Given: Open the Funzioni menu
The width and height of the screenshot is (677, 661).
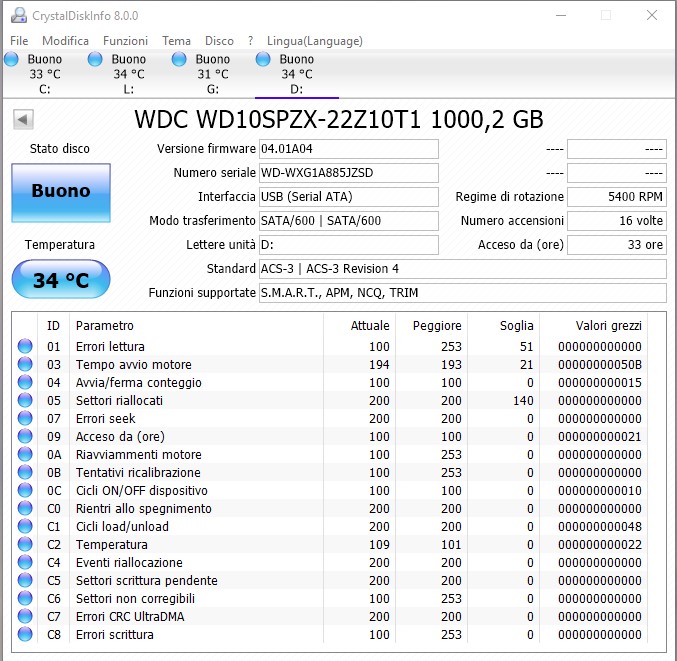Looking at the screenshot, I should (125, 41).
